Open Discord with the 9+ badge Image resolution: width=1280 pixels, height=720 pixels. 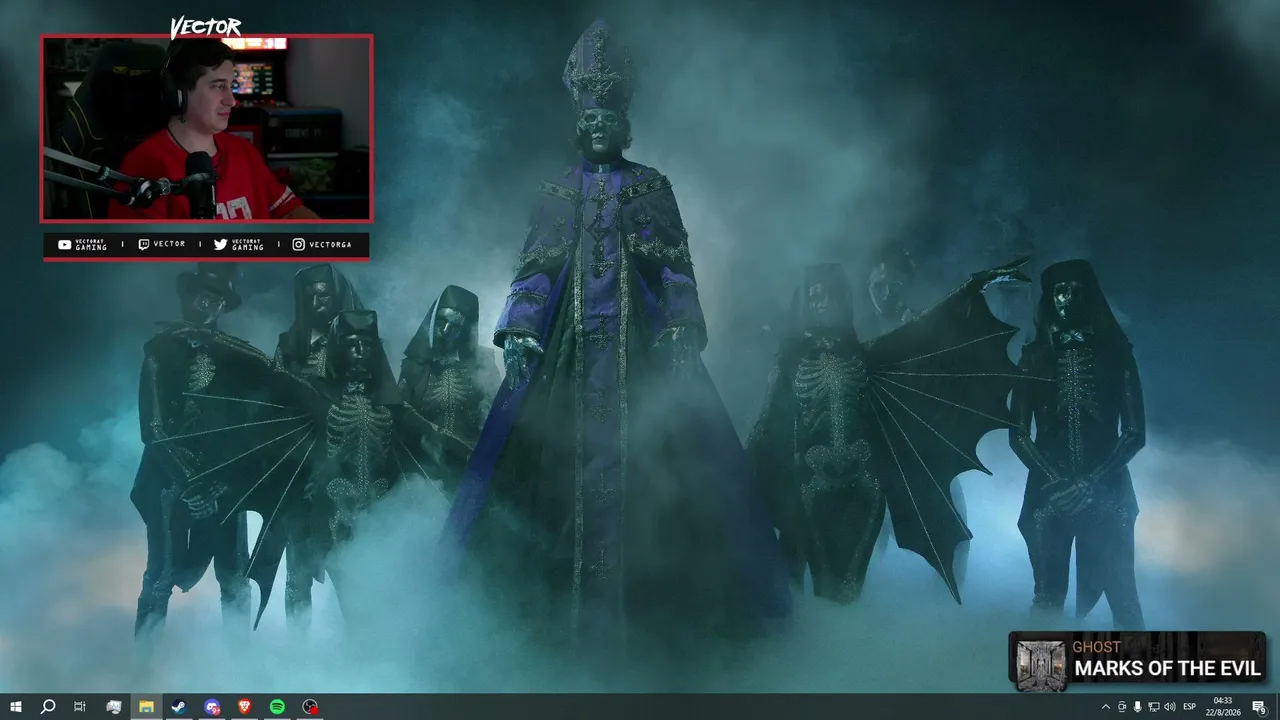[212, 707]
